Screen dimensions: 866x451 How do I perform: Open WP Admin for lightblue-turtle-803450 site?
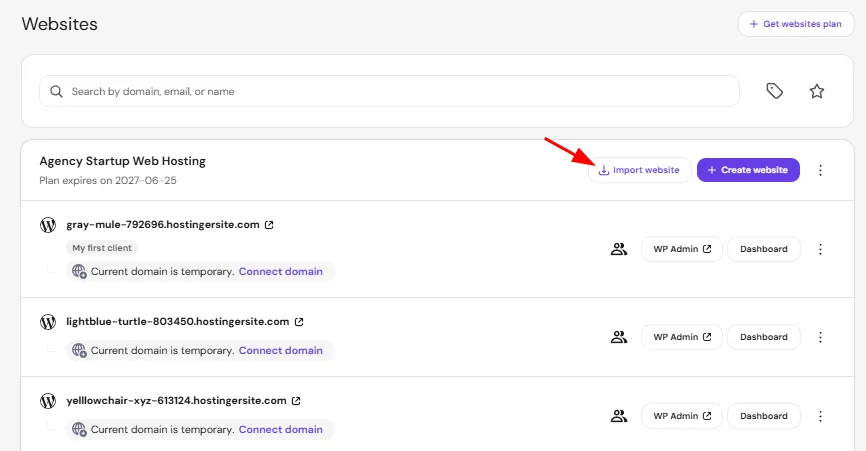point(682,337)
